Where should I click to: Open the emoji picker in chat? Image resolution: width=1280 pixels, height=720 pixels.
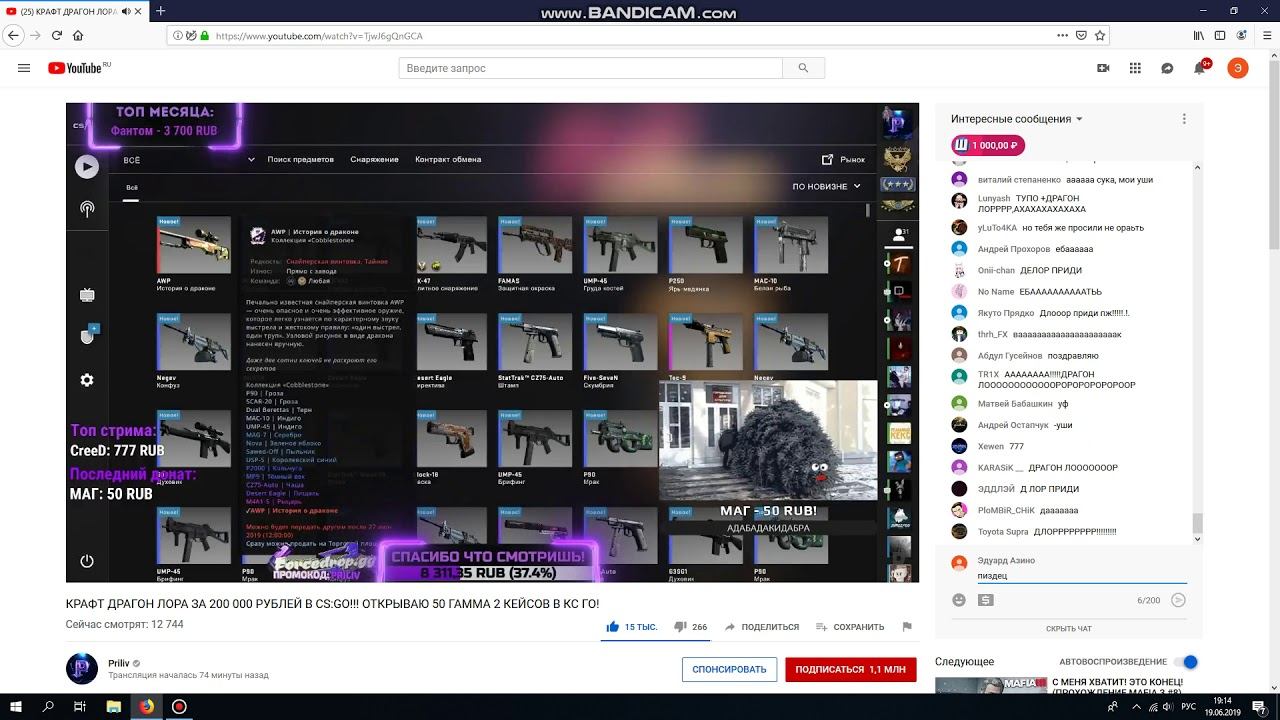pos(959,600)
